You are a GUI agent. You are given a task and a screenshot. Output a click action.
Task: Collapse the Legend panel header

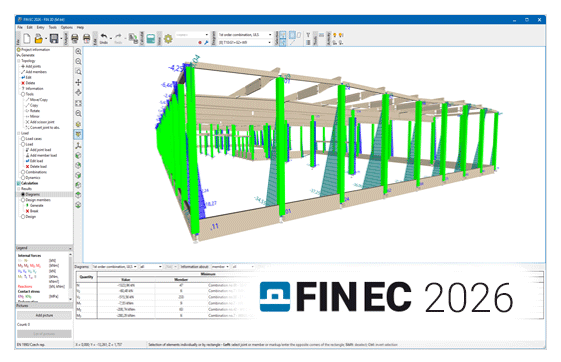[44, 248]
